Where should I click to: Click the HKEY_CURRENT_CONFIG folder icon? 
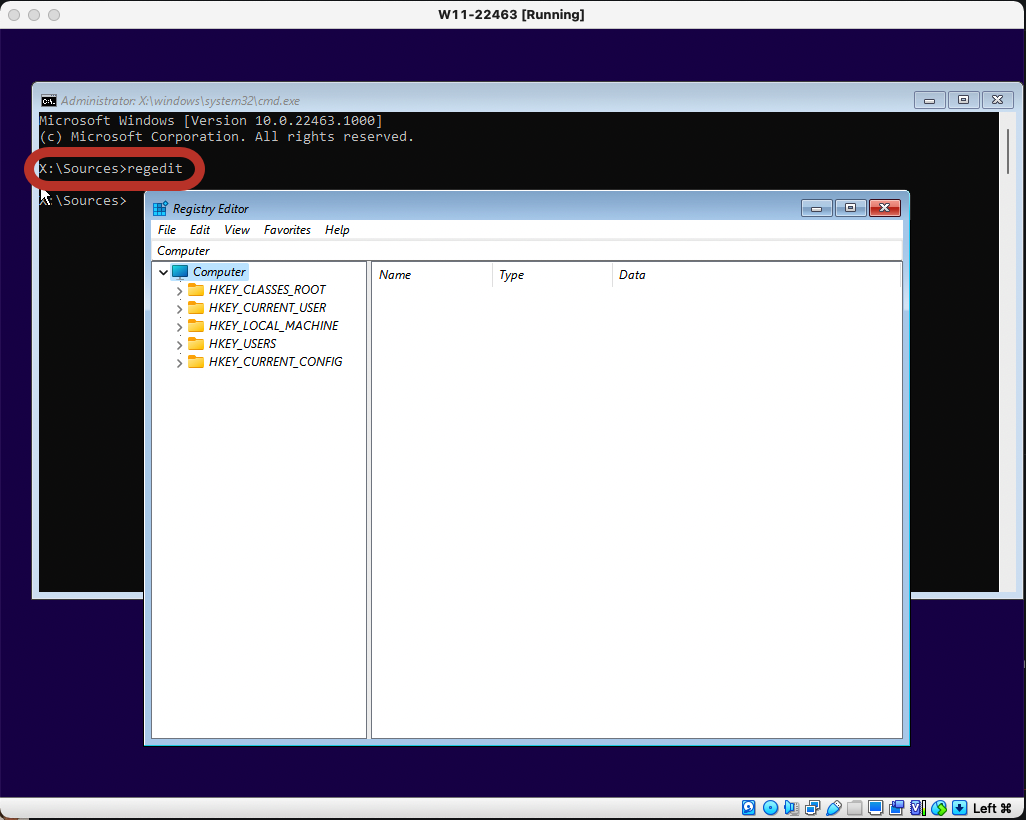coord(196,361)
